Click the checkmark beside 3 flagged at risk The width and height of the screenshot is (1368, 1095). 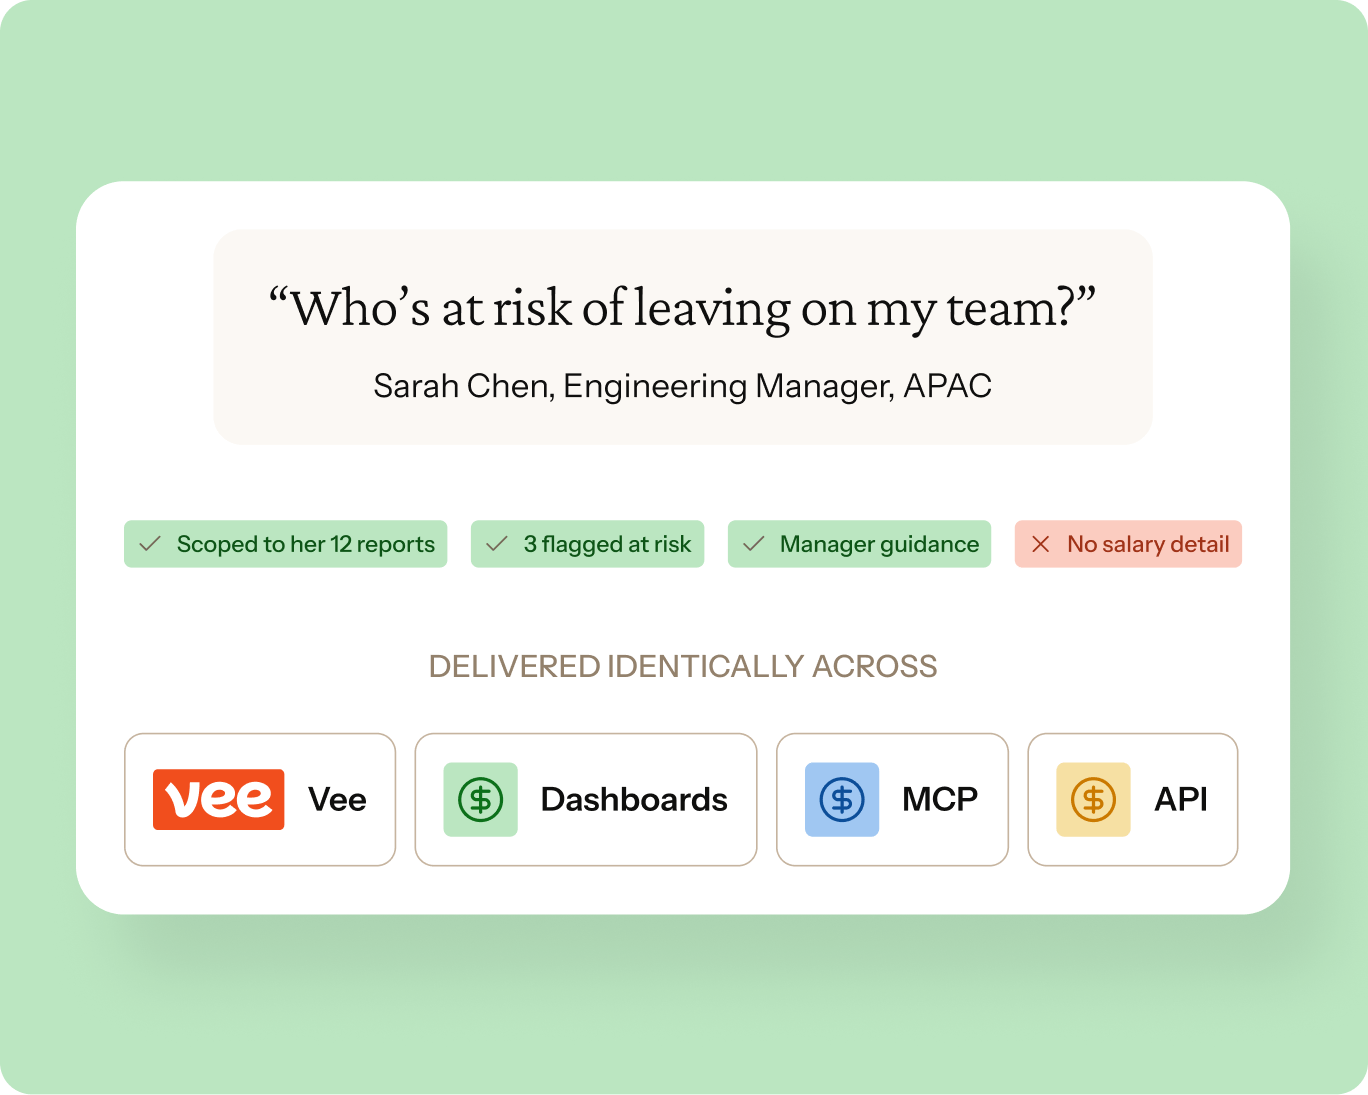497,544
